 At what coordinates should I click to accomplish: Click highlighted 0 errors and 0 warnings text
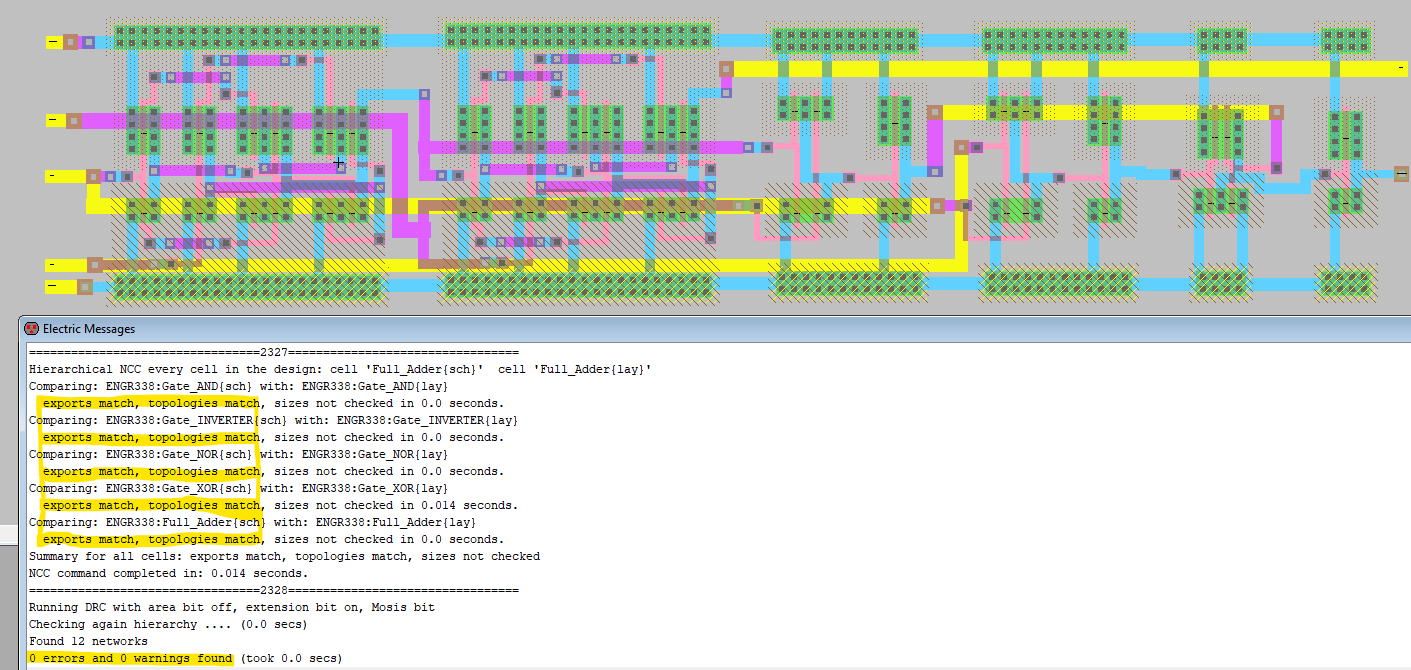pos(130,658)
